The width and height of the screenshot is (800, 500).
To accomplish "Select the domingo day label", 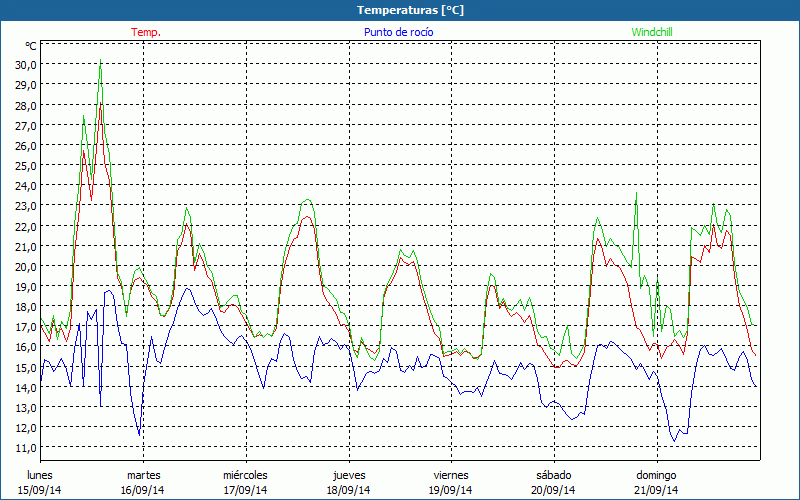I will (x=656, y=475).
